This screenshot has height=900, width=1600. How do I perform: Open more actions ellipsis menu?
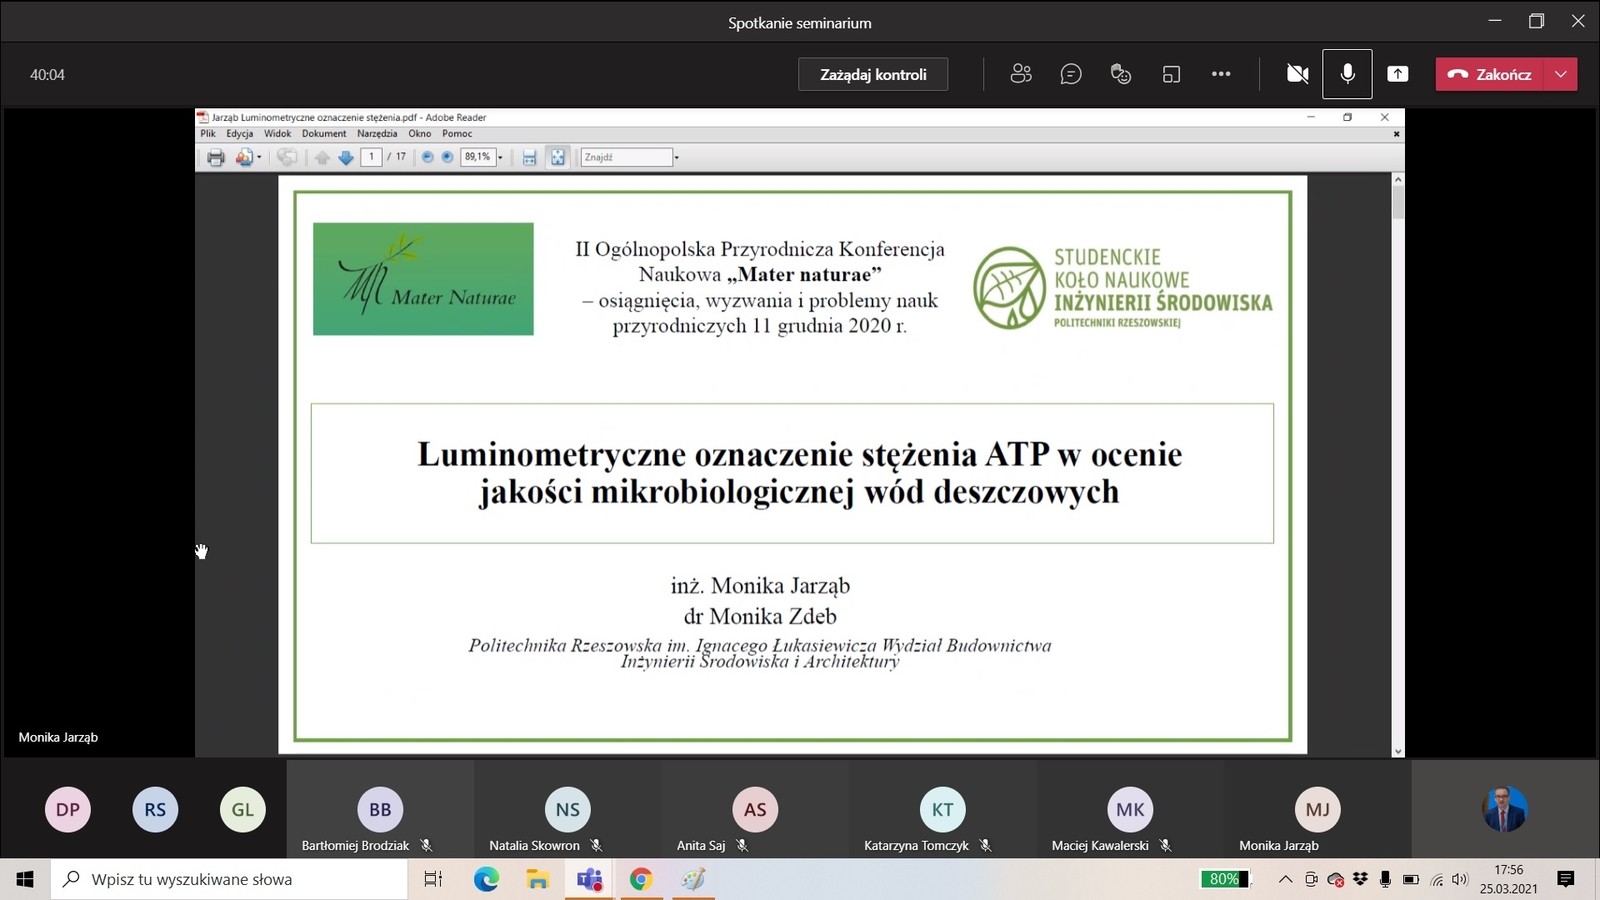click(x=1221, y=74)
